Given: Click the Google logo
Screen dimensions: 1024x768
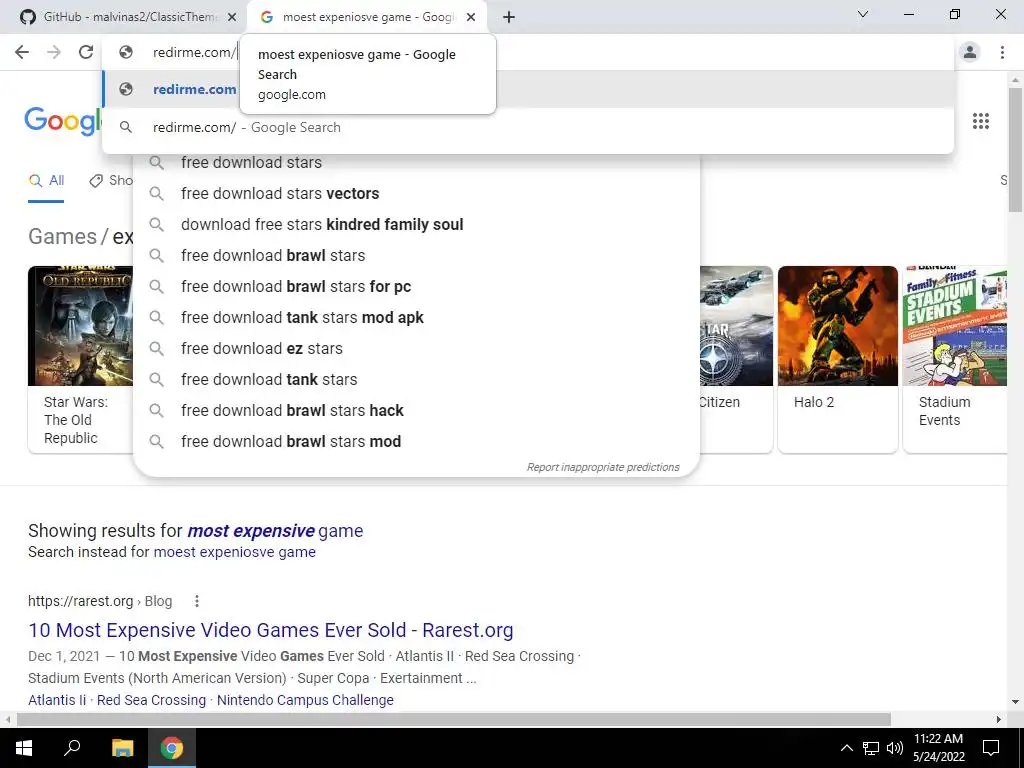Looking at the screenshot, I should 63,121.
